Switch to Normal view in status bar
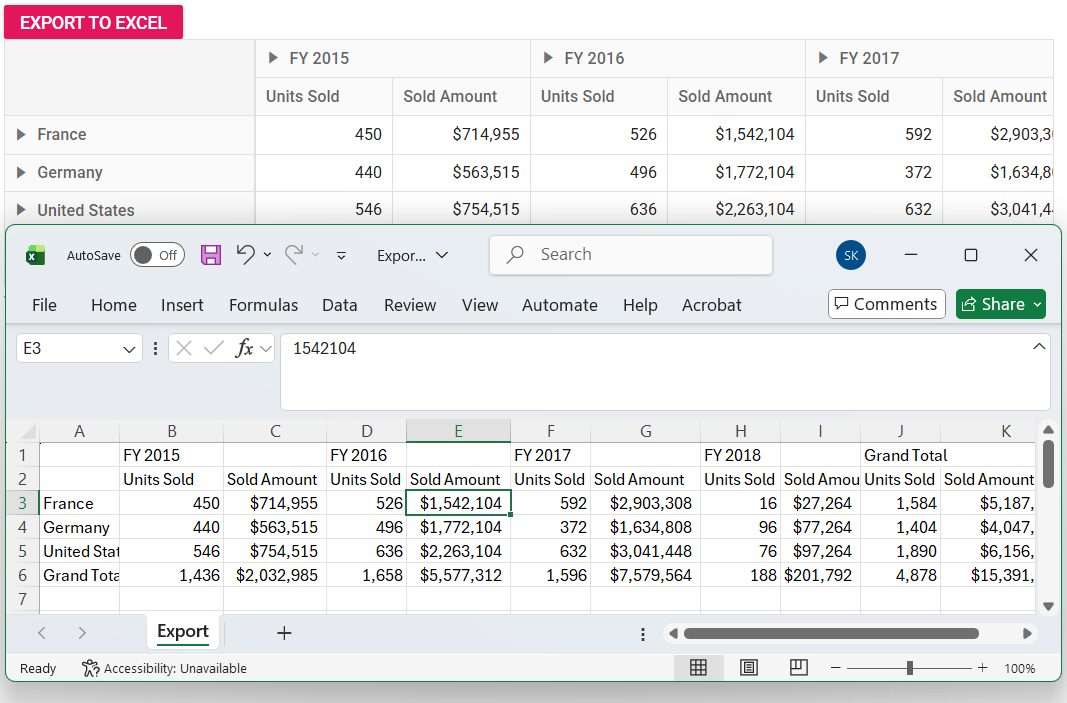 [x=698, y=668]
